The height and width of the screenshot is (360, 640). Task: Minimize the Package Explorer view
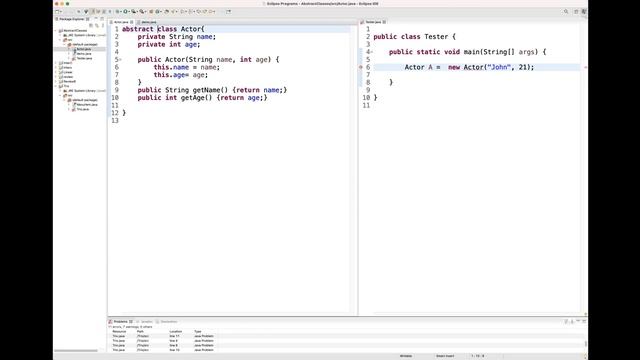[x=96, y=19]
